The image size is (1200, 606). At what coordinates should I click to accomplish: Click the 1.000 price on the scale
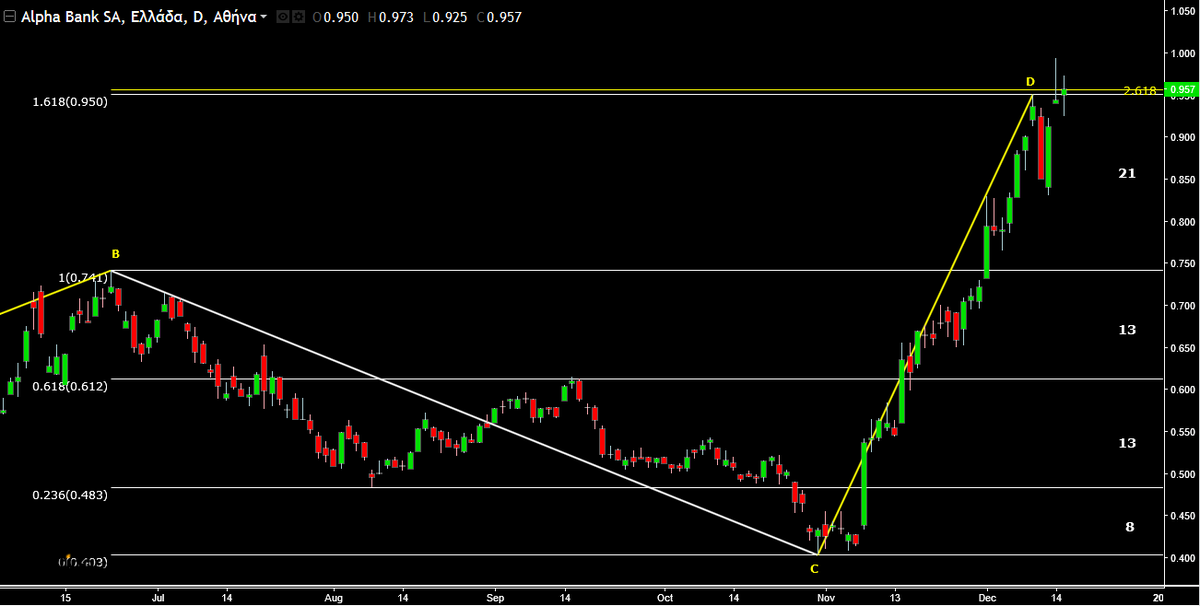pos(1182,53)
